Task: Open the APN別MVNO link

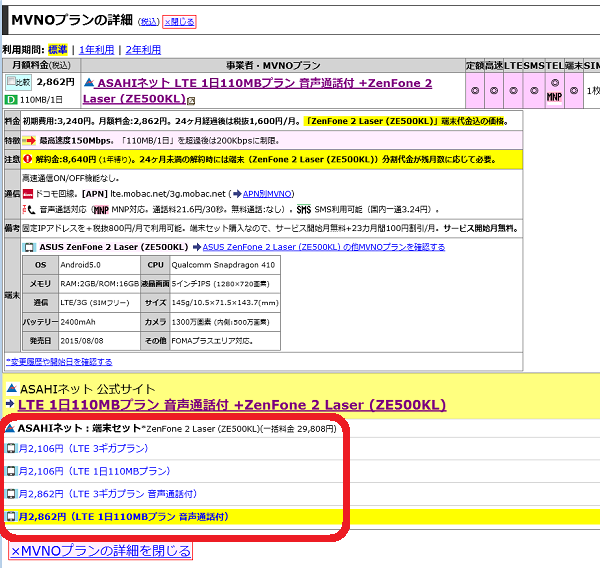Action: tap(267, 194)
